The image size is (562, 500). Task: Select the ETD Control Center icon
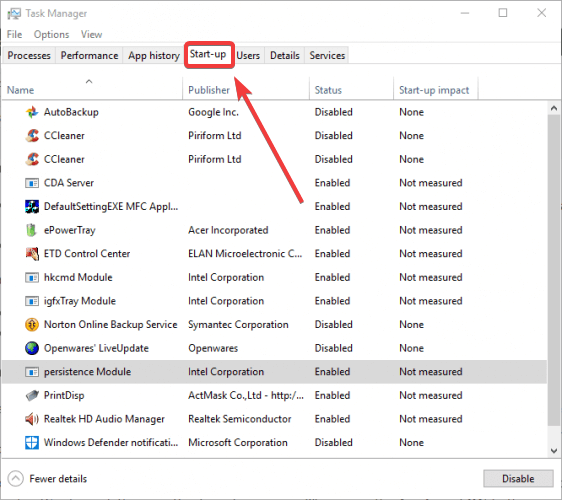(32, 254)
